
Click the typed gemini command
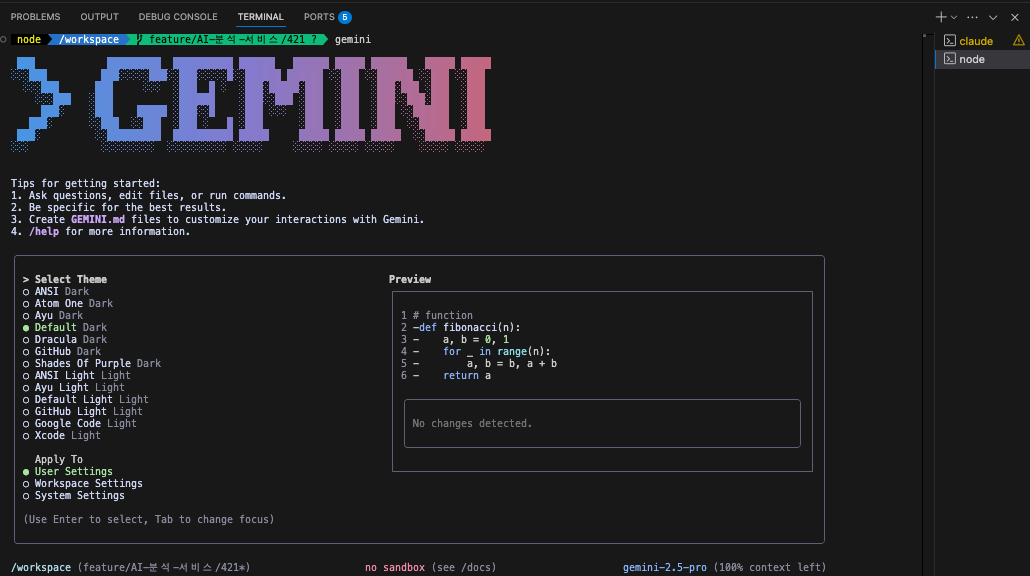[353, 39]
